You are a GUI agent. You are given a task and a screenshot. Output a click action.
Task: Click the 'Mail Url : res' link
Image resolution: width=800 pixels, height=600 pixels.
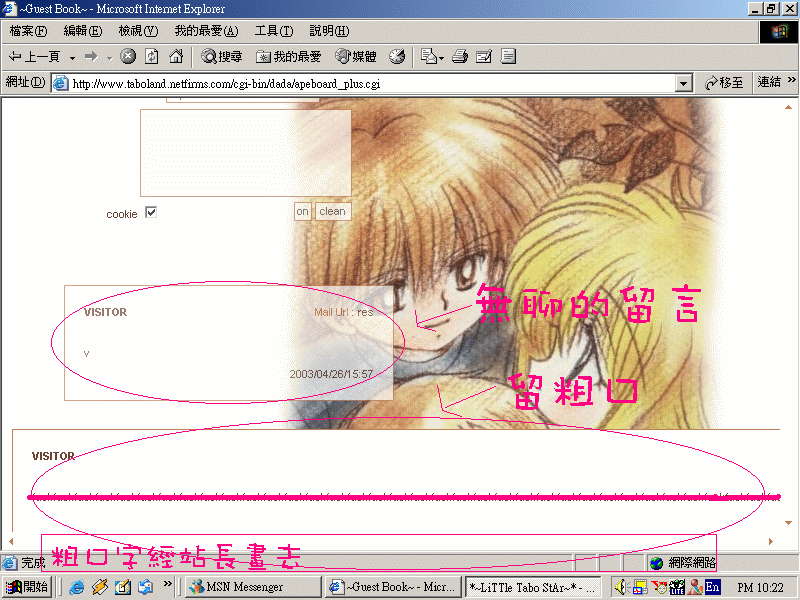[x=343, y=312]
